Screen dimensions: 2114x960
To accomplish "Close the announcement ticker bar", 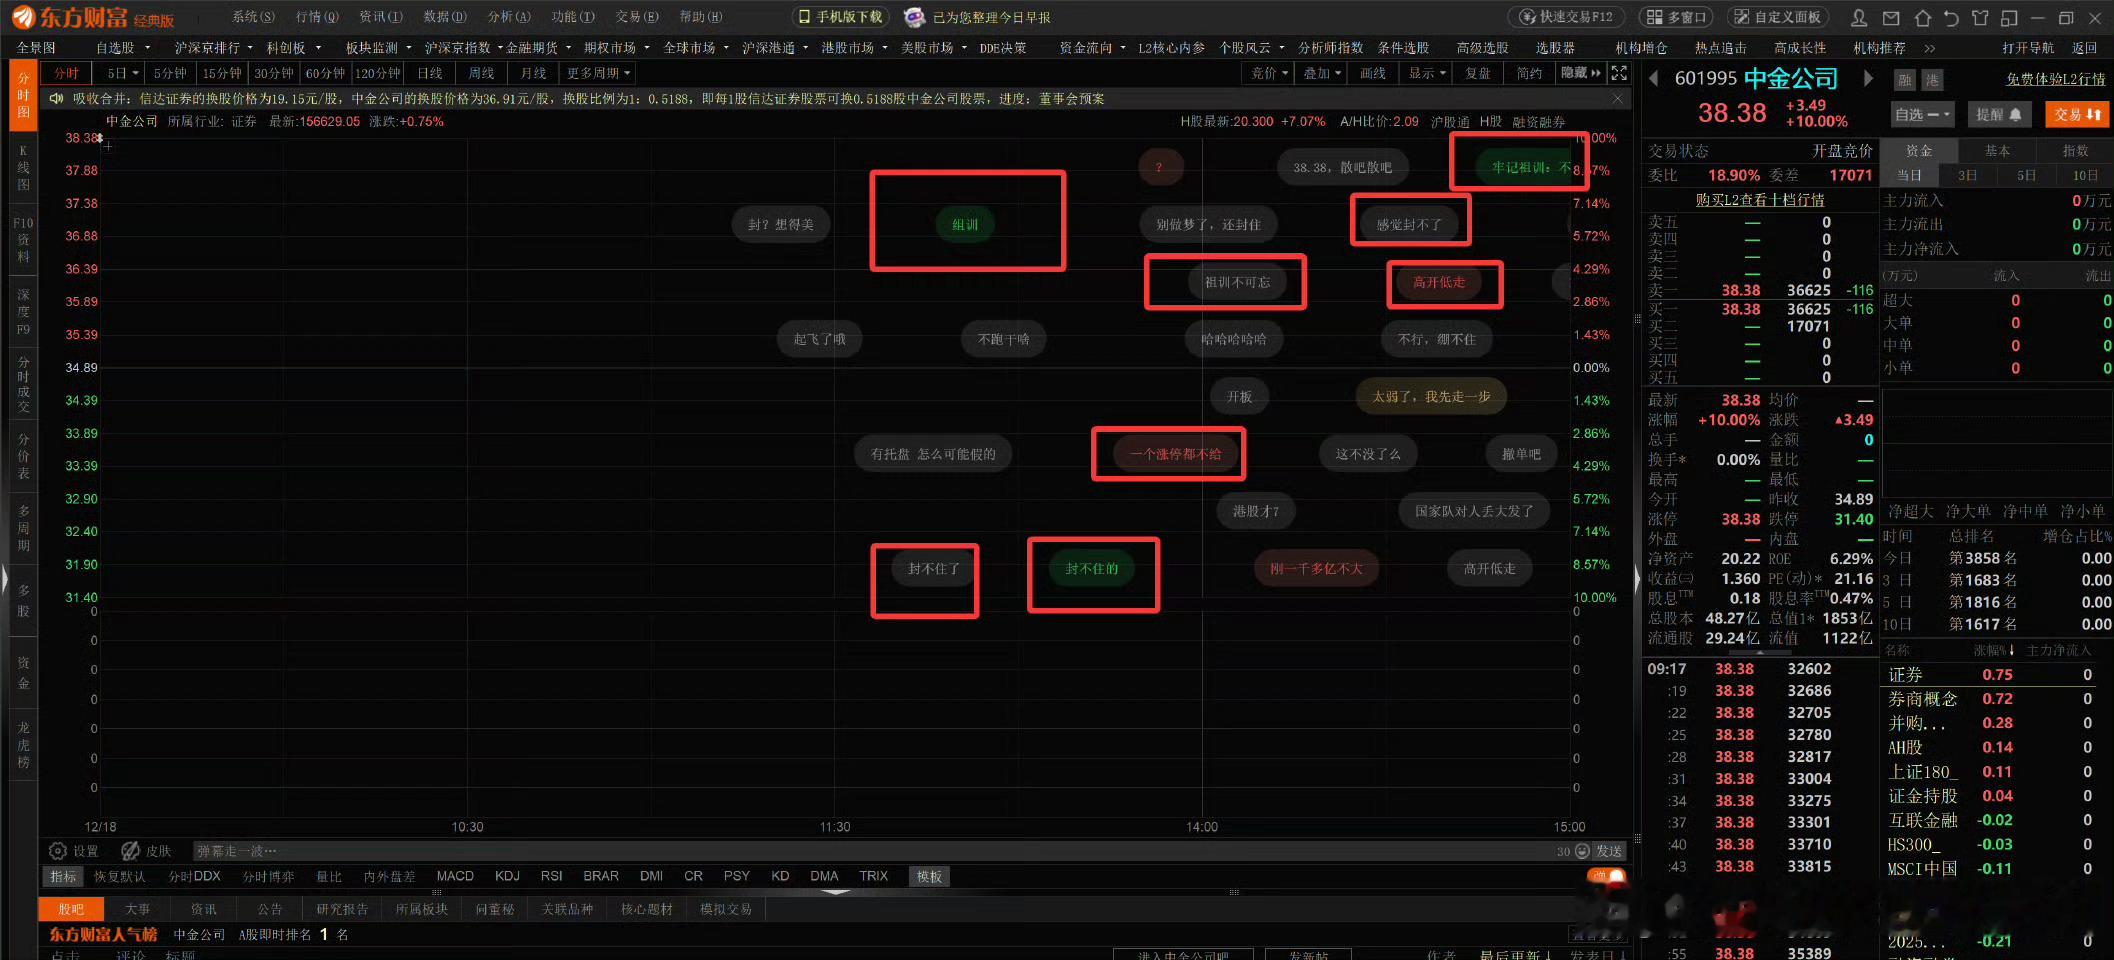I will click(x=1617, y=99).
